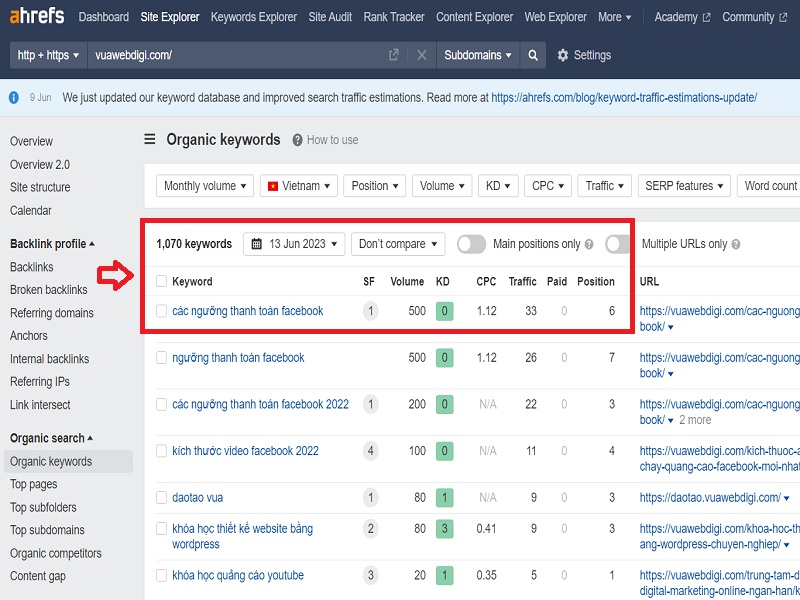Screen dimensions: 800x600
Task: Open Volume filter dropdown
Action: [x=442, y=186]
